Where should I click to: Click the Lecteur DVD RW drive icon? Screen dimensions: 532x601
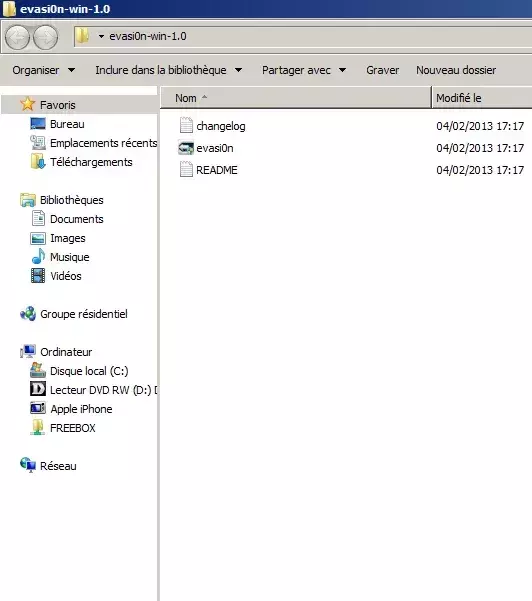38,389
